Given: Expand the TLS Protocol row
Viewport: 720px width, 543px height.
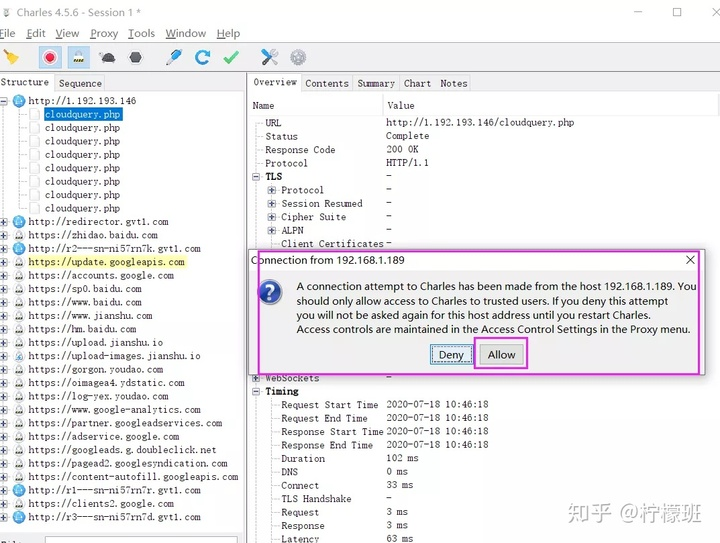Looking at the screenshot, I should [x=272, y=190].
